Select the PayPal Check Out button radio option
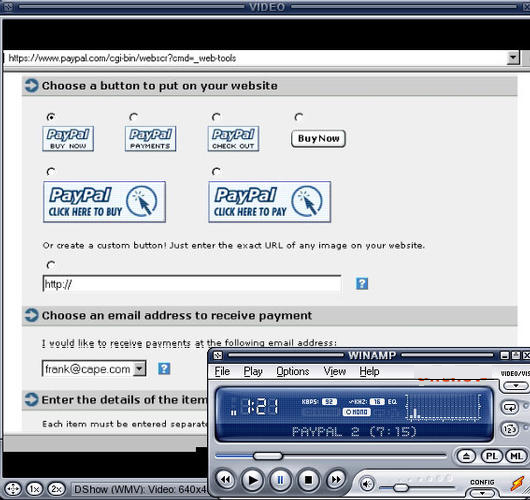530x500 pixels. pos(216,117)
